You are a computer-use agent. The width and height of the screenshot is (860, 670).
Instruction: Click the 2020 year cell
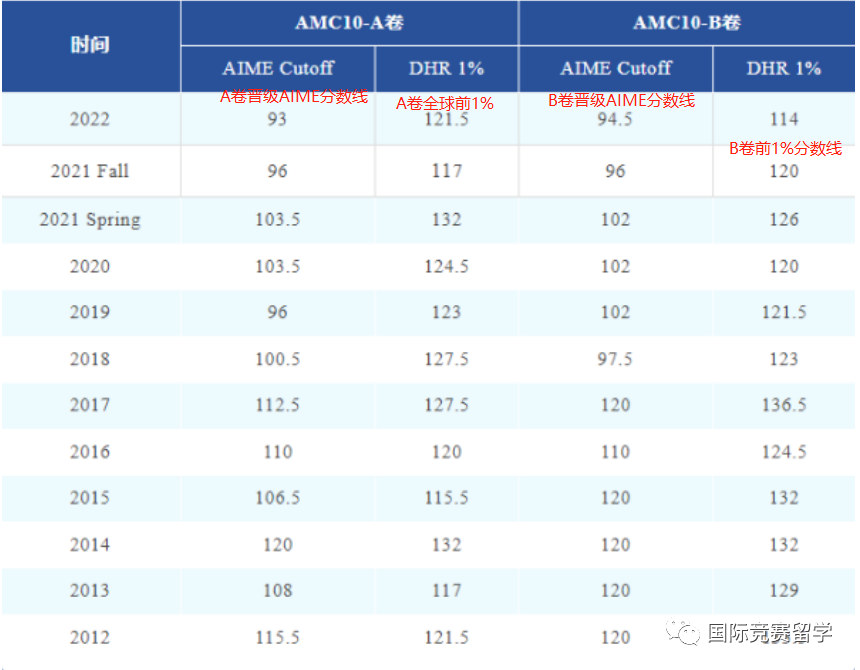coord(90,266)
